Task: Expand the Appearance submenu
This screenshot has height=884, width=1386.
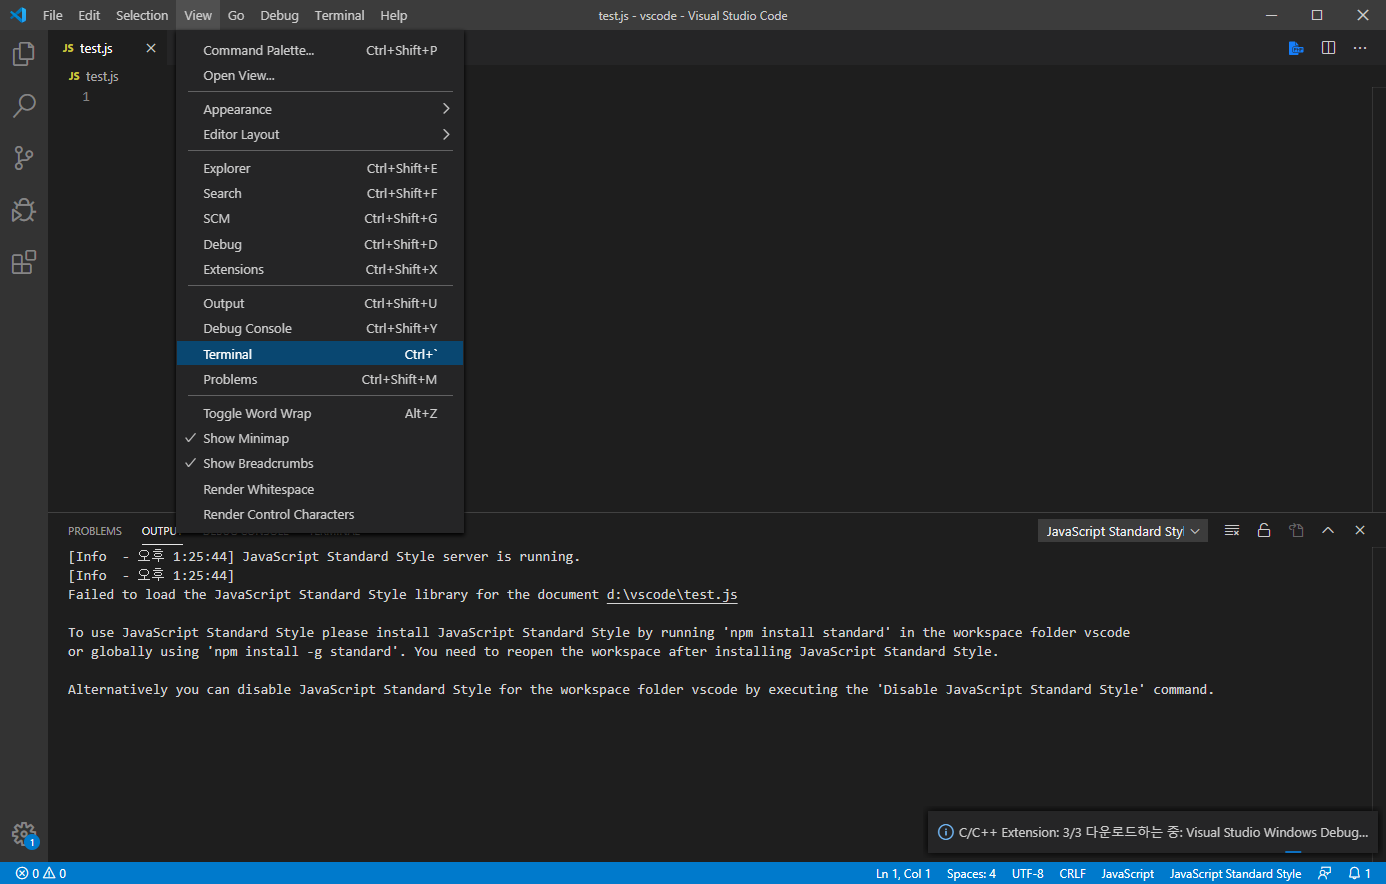Action: [320, 109]
